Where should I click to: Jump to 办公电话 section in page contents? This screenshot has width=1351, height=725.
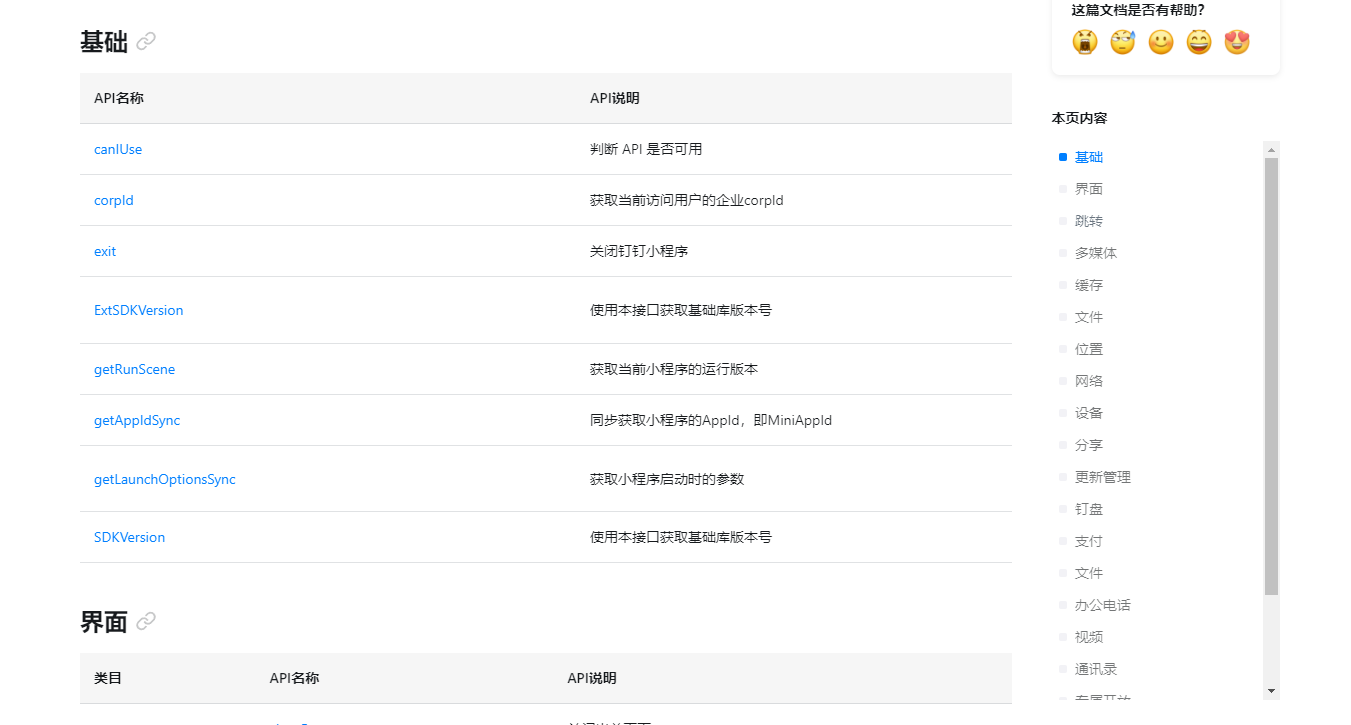click(1103, 605)
